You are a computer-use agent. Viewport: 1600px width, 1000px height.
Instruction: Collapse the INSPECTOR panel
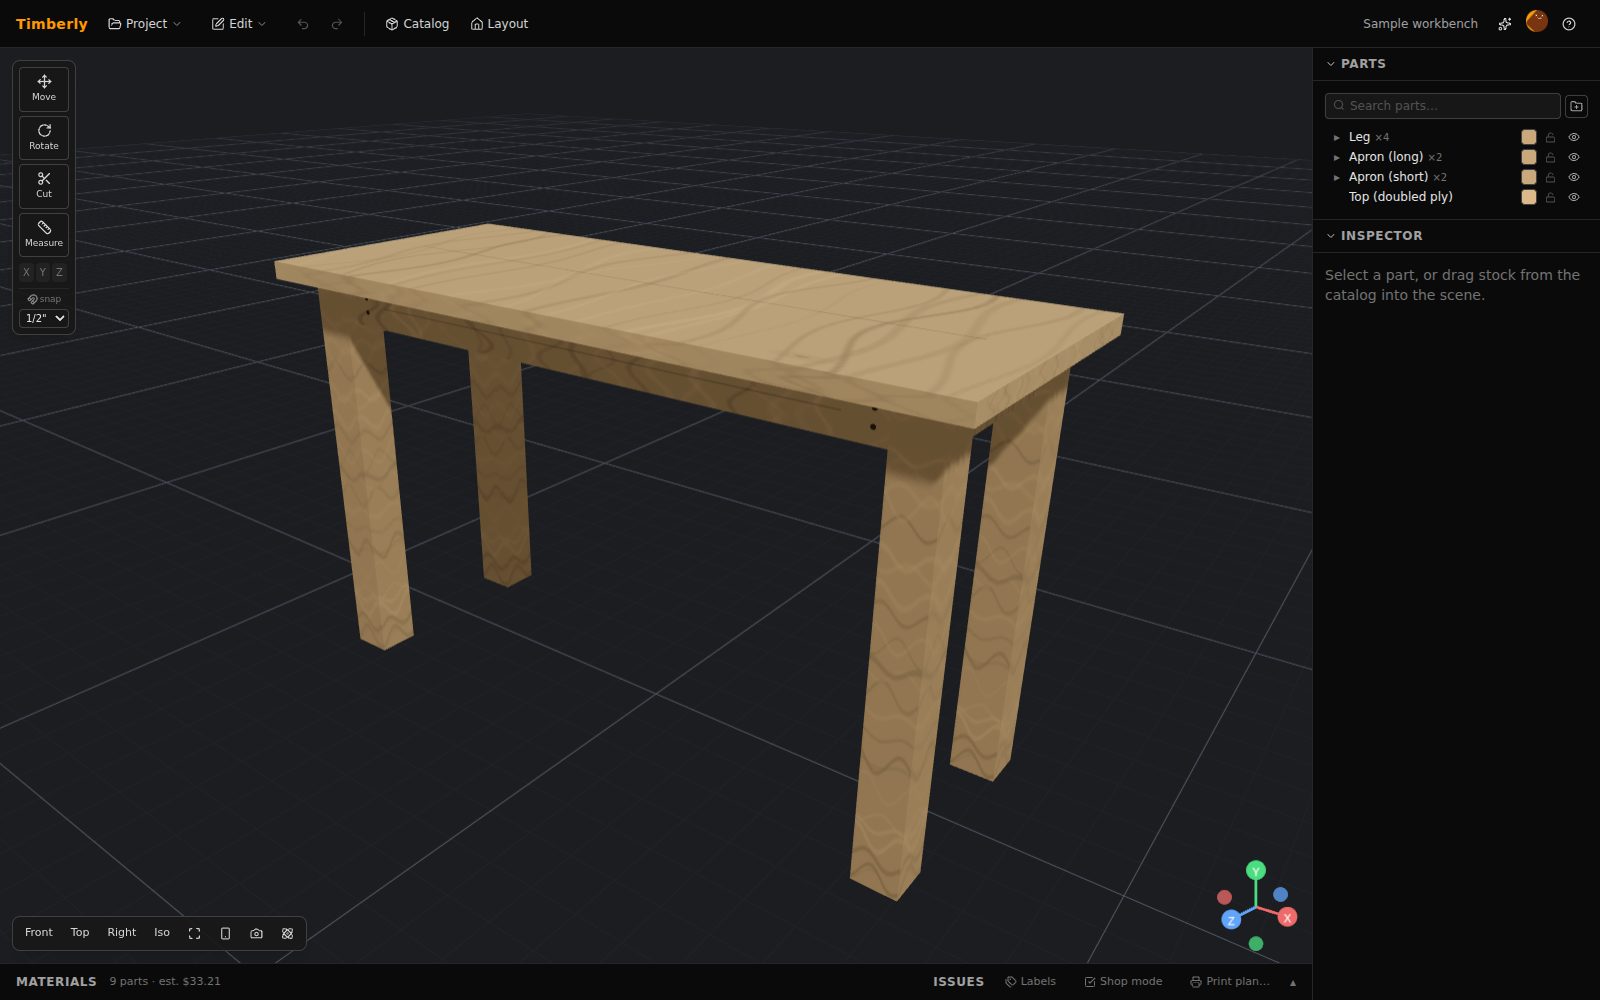click(1331, 236)
